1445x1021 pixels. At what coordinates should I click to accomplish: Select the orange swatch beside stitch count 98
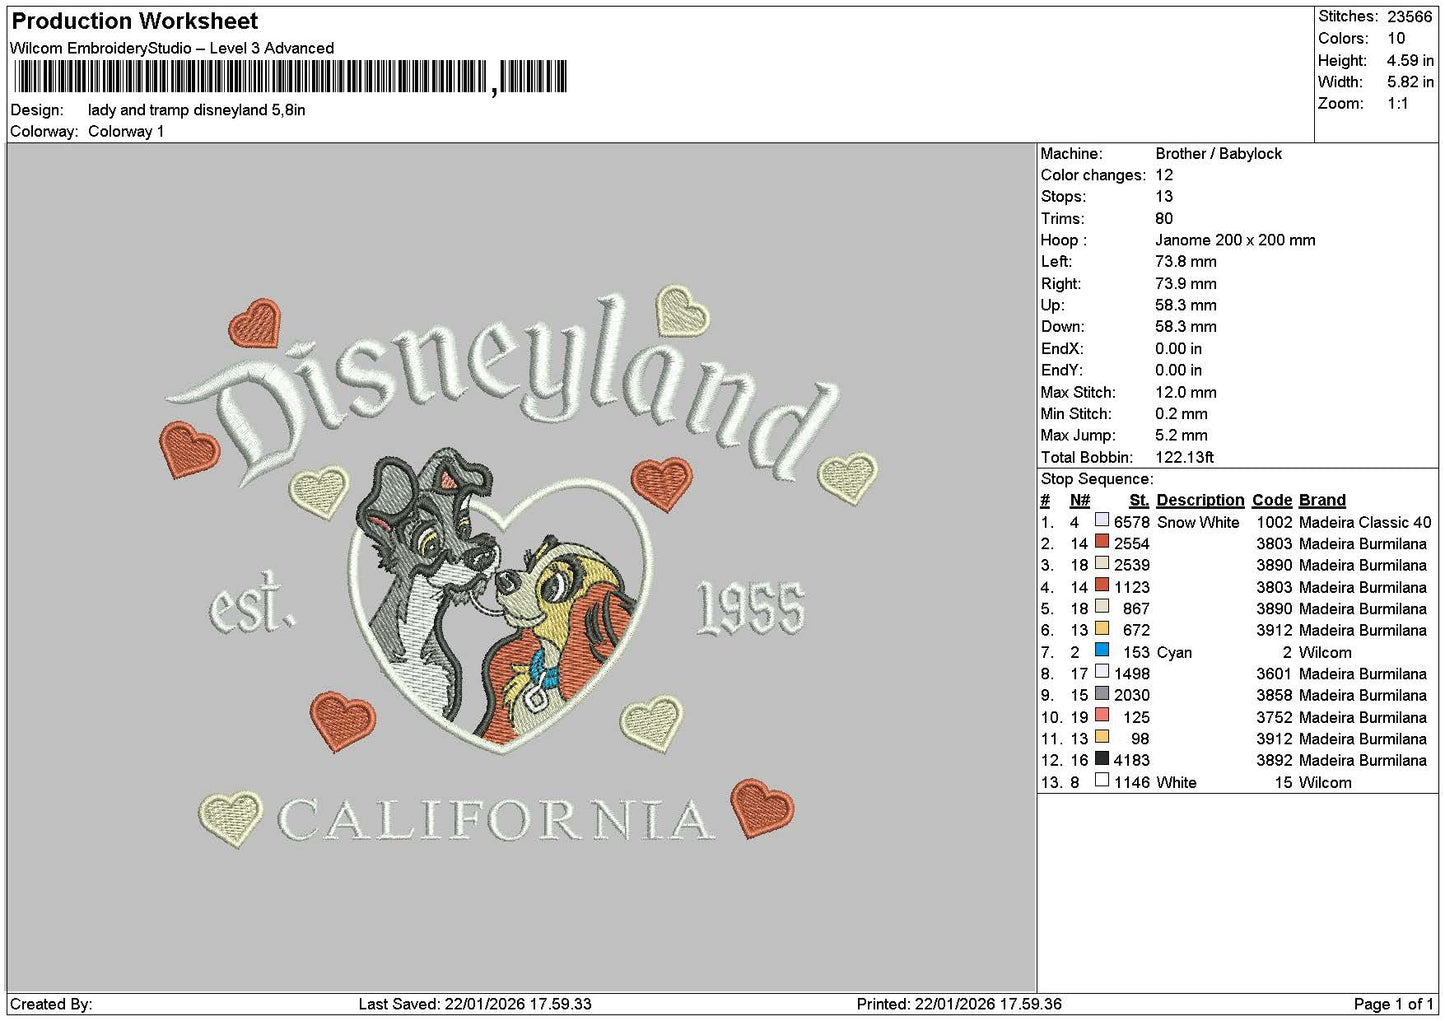pos(1102,738)
